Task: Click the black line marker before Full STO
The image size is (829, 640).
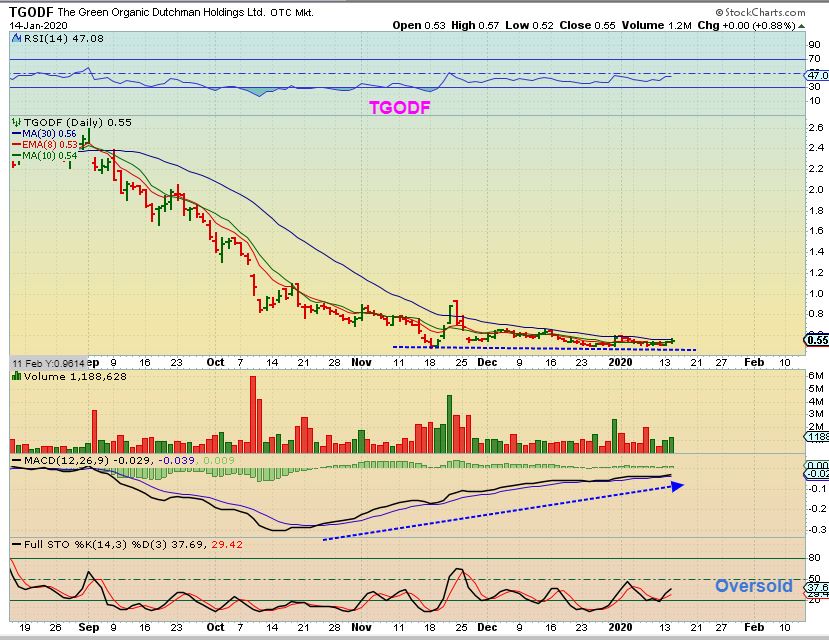Action: [x=17, y=544]
